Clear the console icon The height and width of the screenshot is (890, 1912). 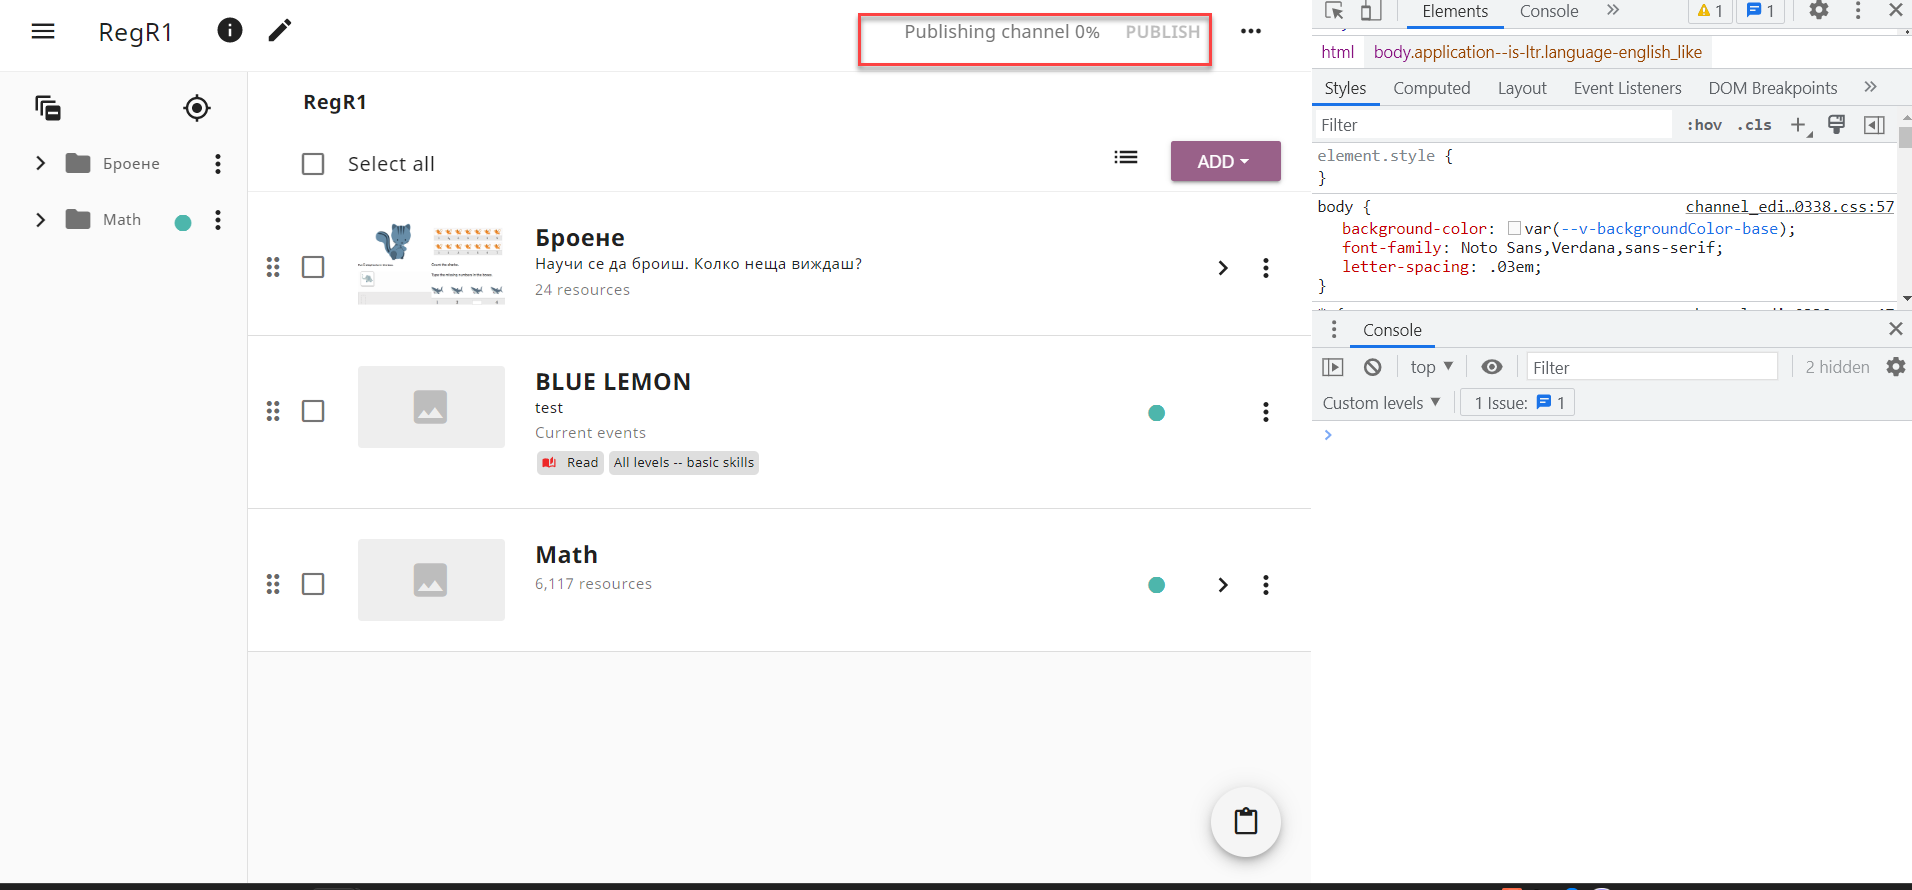tap(1373, 367)
